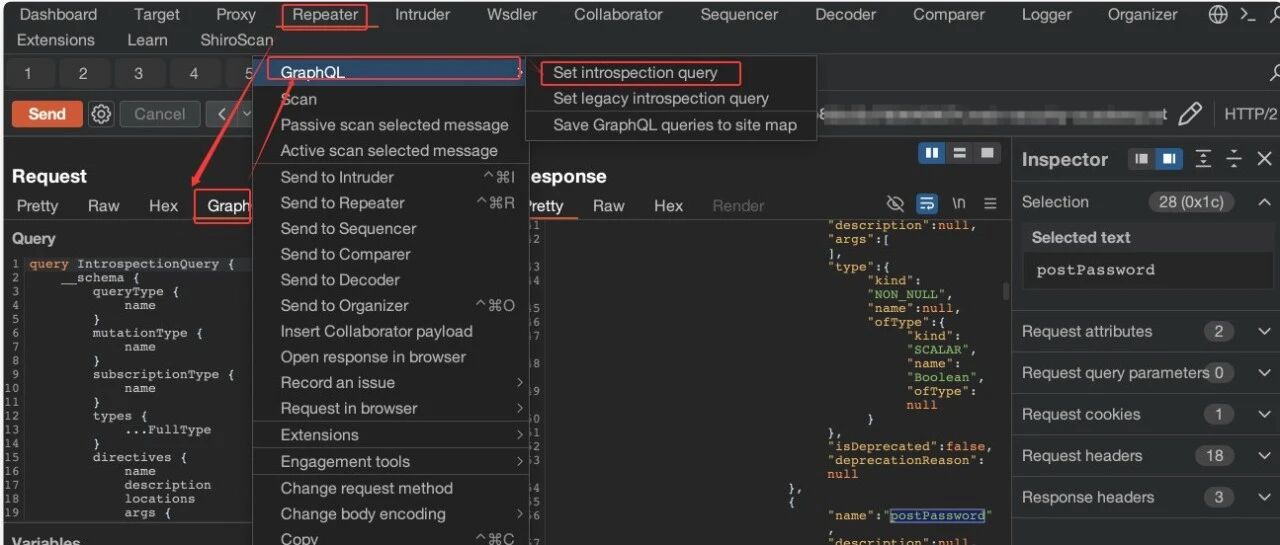The image size is (1280, 545).
Task: Switch request view to Hex tab
Action: pyautogui.click(x=163, y=206)
